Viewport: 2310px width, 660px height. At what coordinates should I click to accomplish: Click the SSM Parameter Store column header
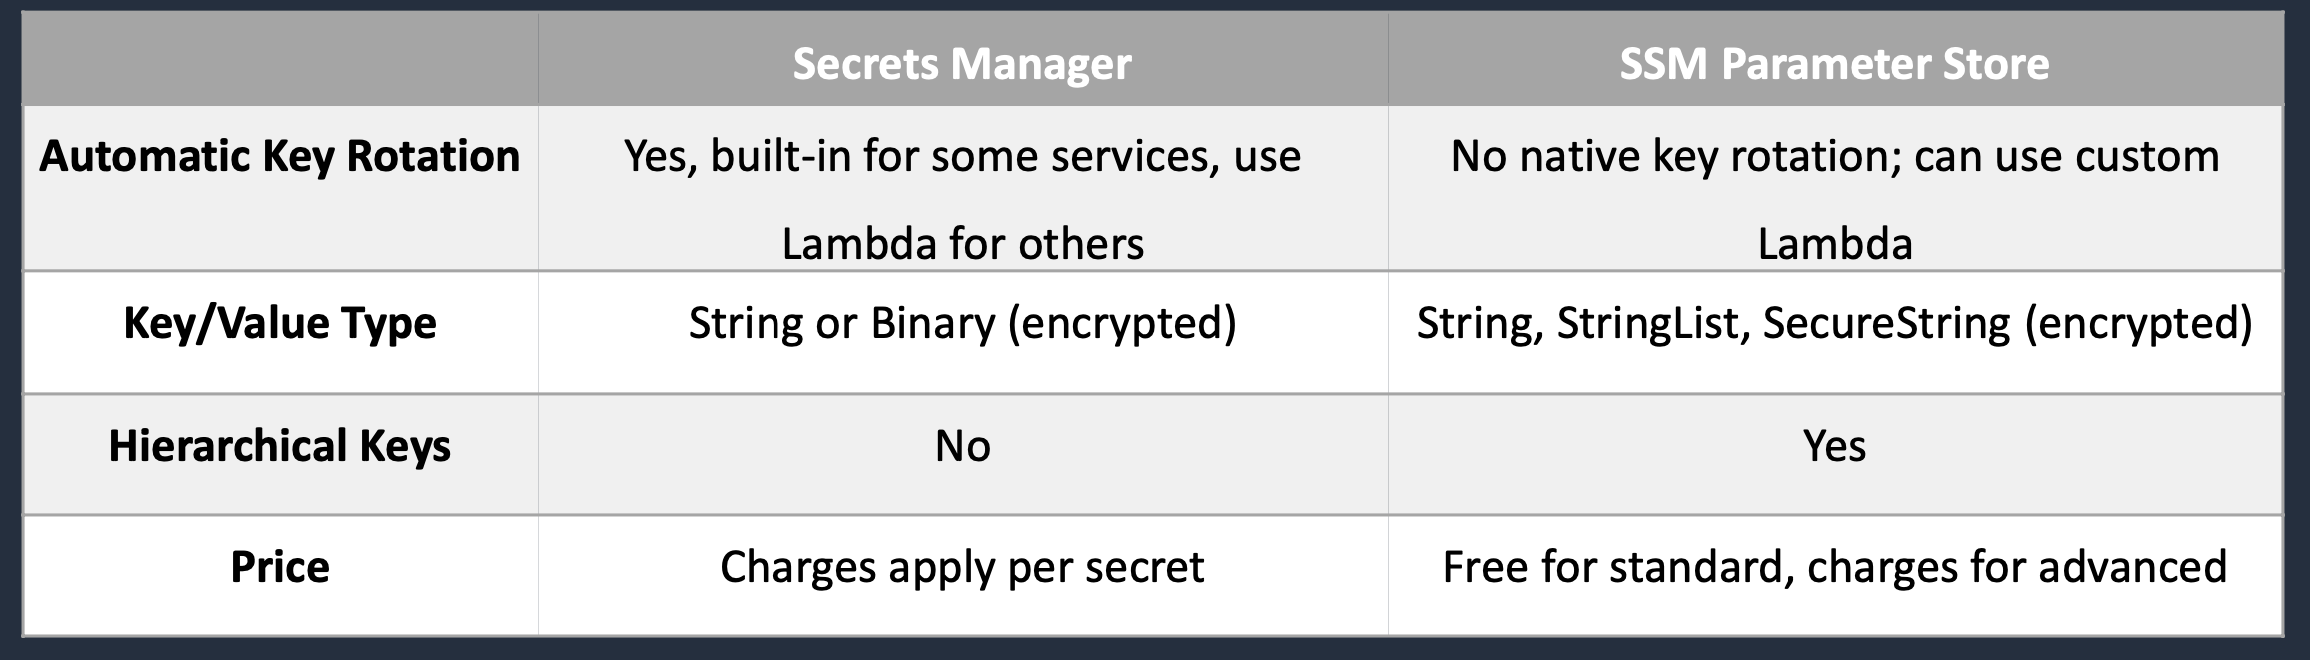[1834, 64]
